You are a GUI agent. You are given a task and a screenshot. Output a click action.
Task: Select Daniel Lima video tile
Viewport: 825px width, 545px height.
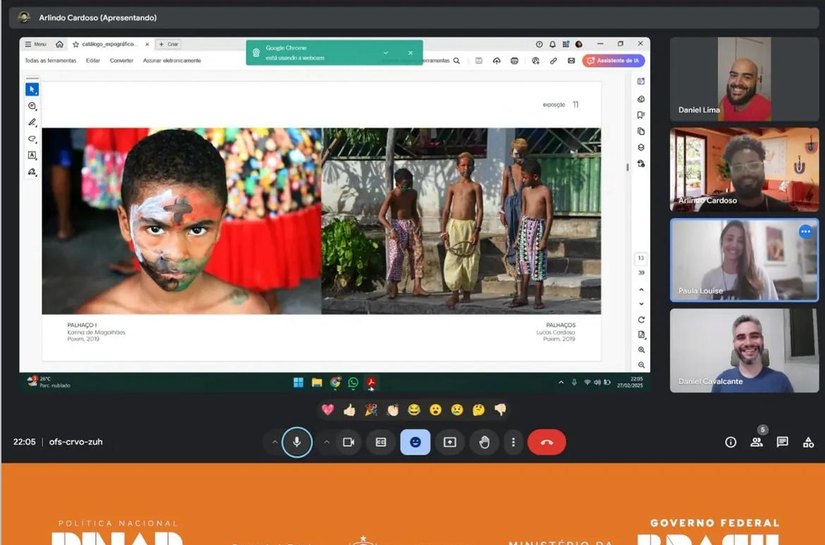pyautogui.click(x=744, y=79)
